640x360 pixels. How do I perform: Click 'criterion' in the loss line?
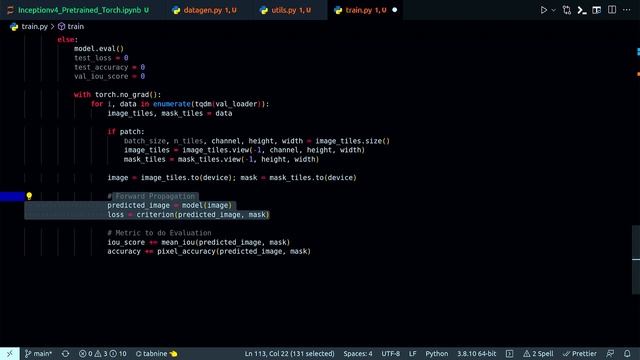click(155, 214)
